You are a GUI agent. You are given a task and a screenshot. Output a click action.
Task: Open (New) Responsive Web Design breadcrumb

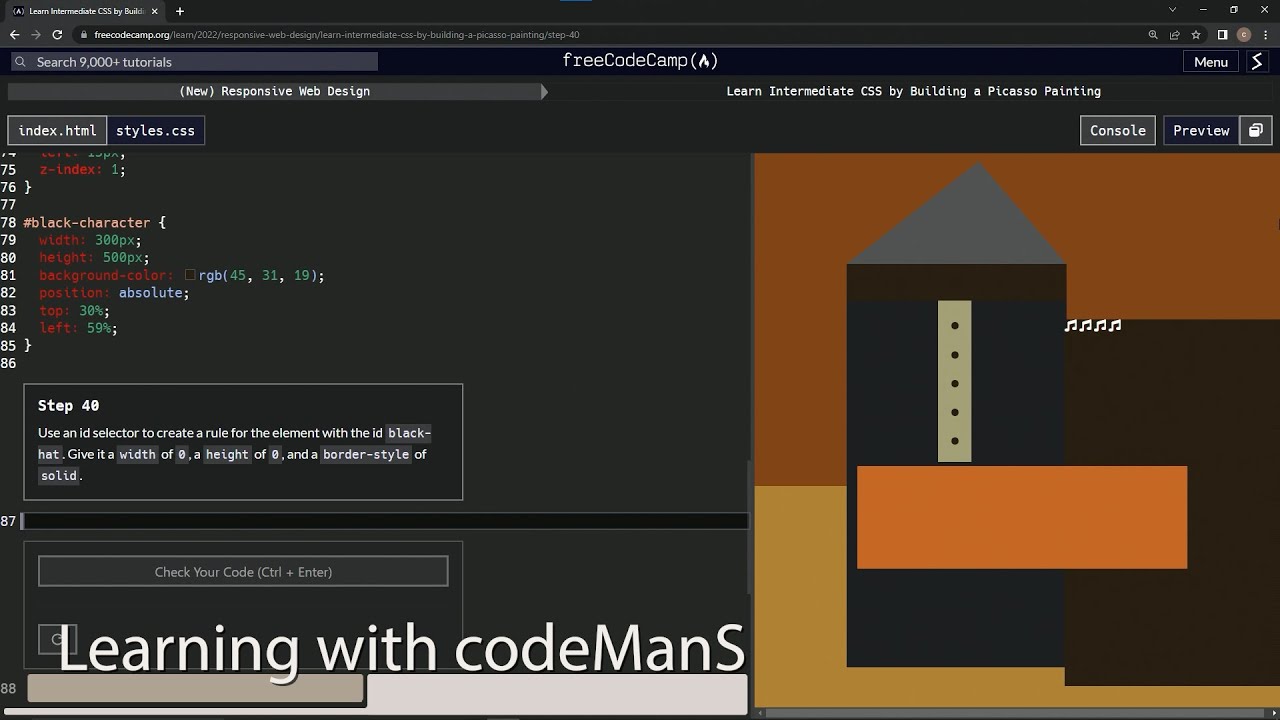(274, 91)
